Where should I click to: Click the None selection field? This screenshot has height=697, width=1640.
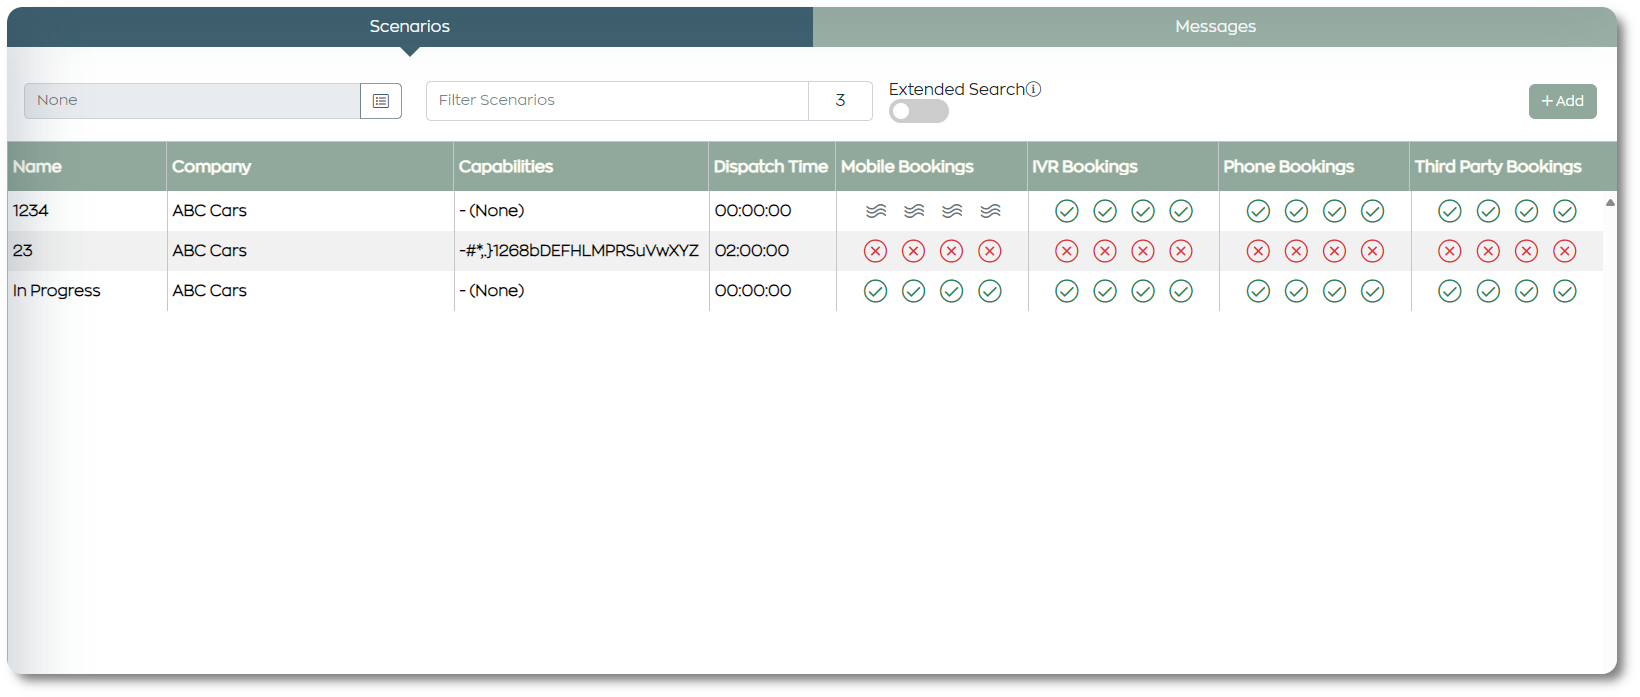pos(192,101)
